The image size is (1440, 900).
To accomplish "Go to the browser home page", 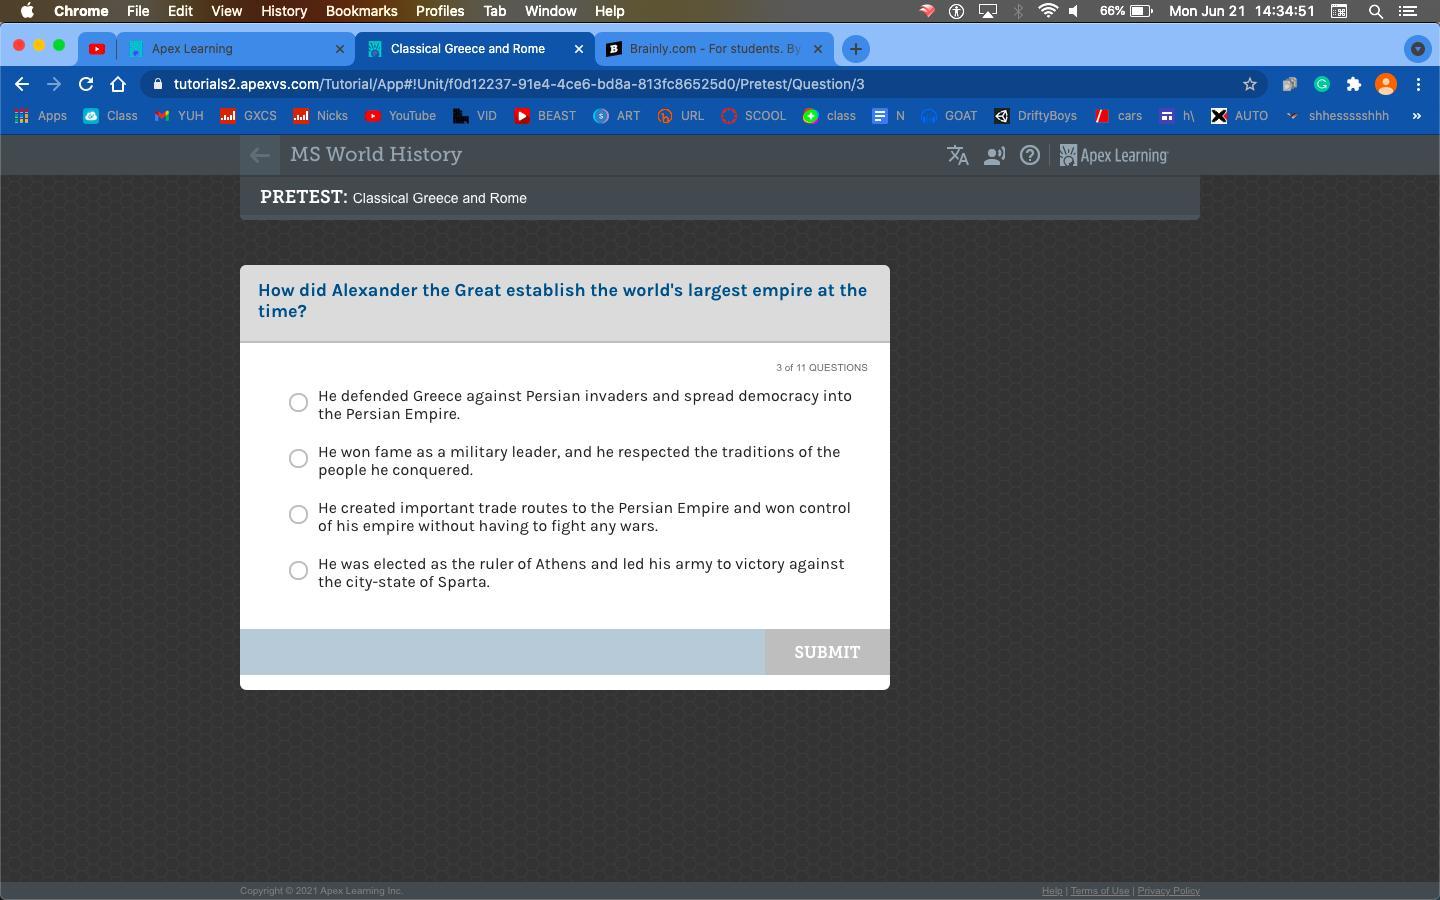I will pyautogui.click(x=118, y=84).
